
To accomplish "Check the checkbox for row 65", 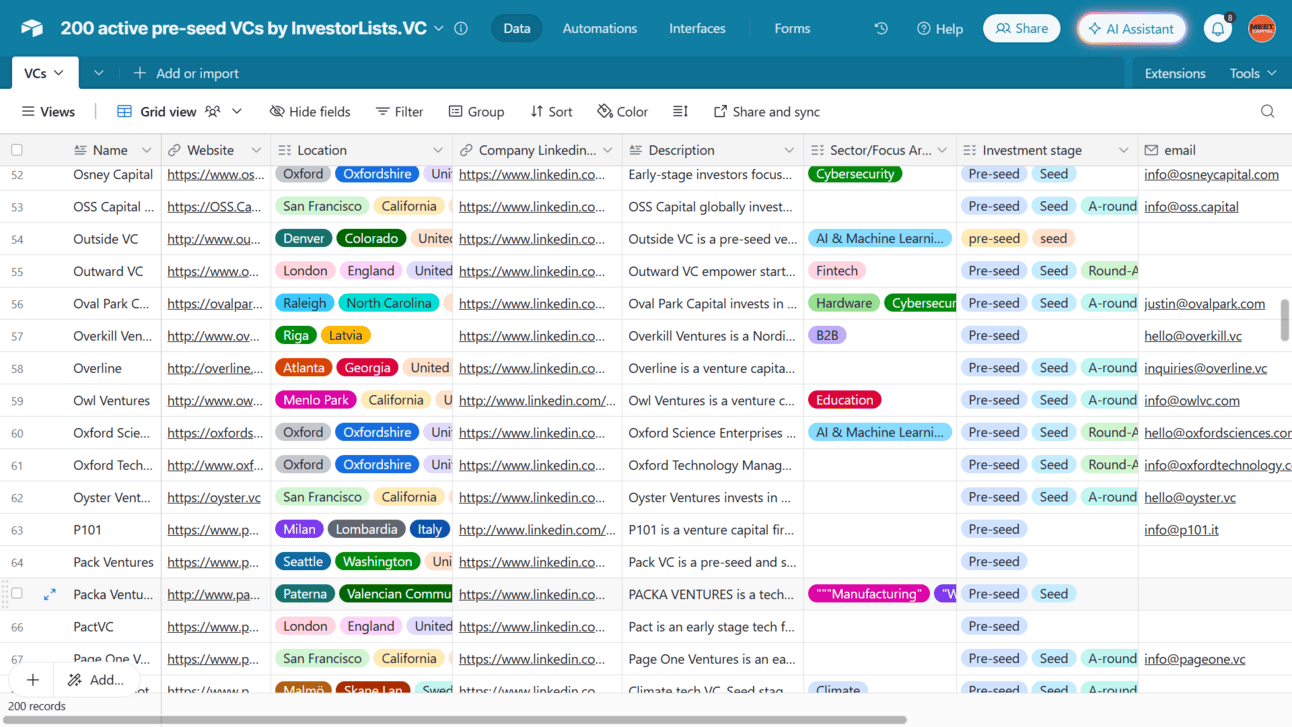I will click(x=17, y=593).
